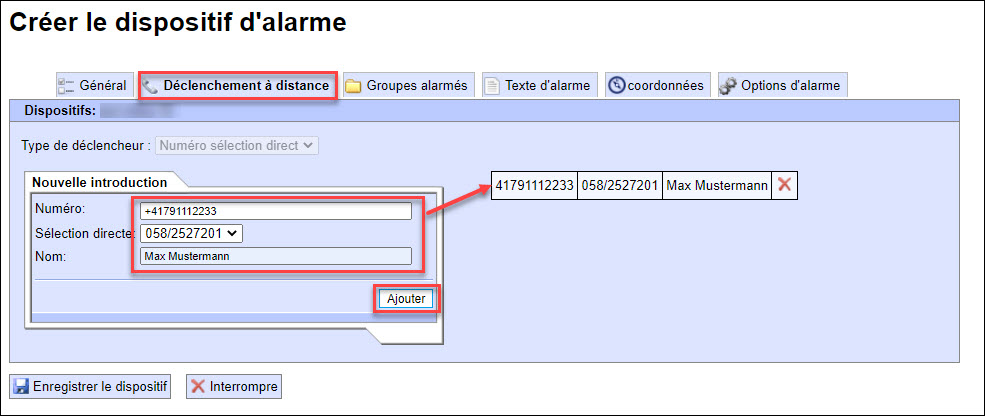Click the wrench icon beside Options d'alarme
Image resolution: width=985 pixels, height=416 pixels.
(728, 86)
